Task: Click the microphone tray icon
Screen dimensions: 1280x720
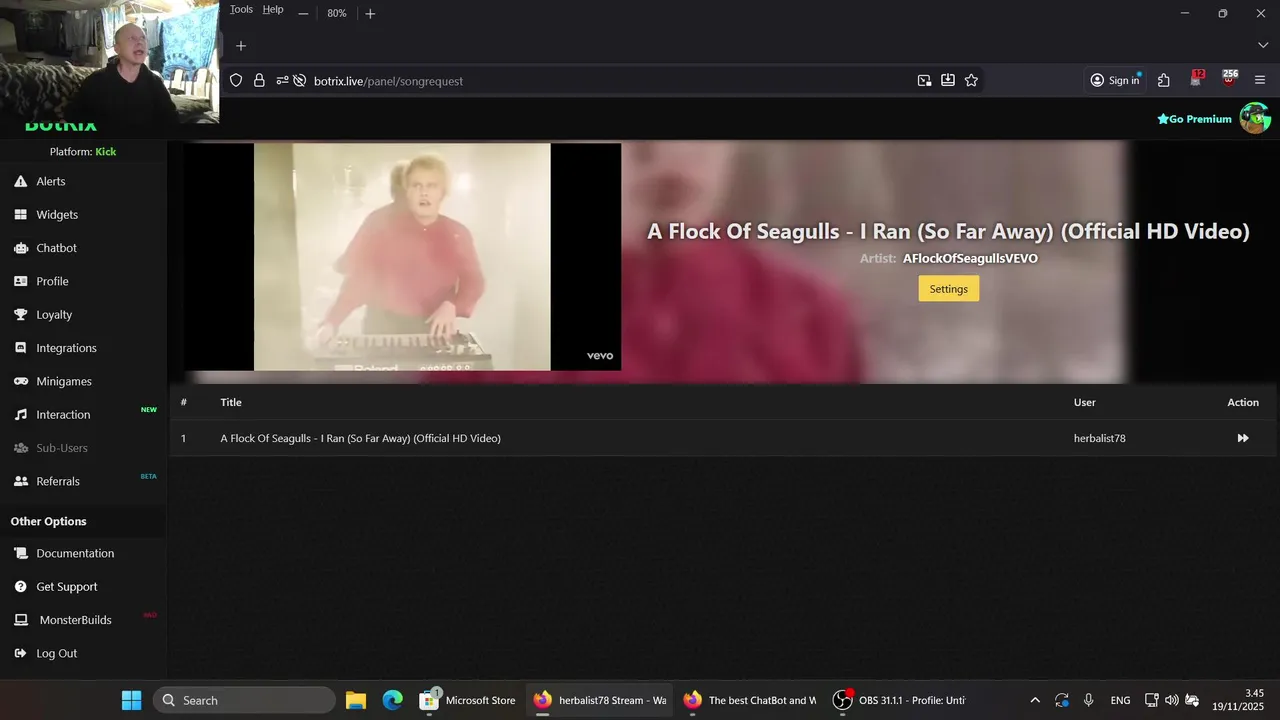Action: click(x=1088, y=700)
